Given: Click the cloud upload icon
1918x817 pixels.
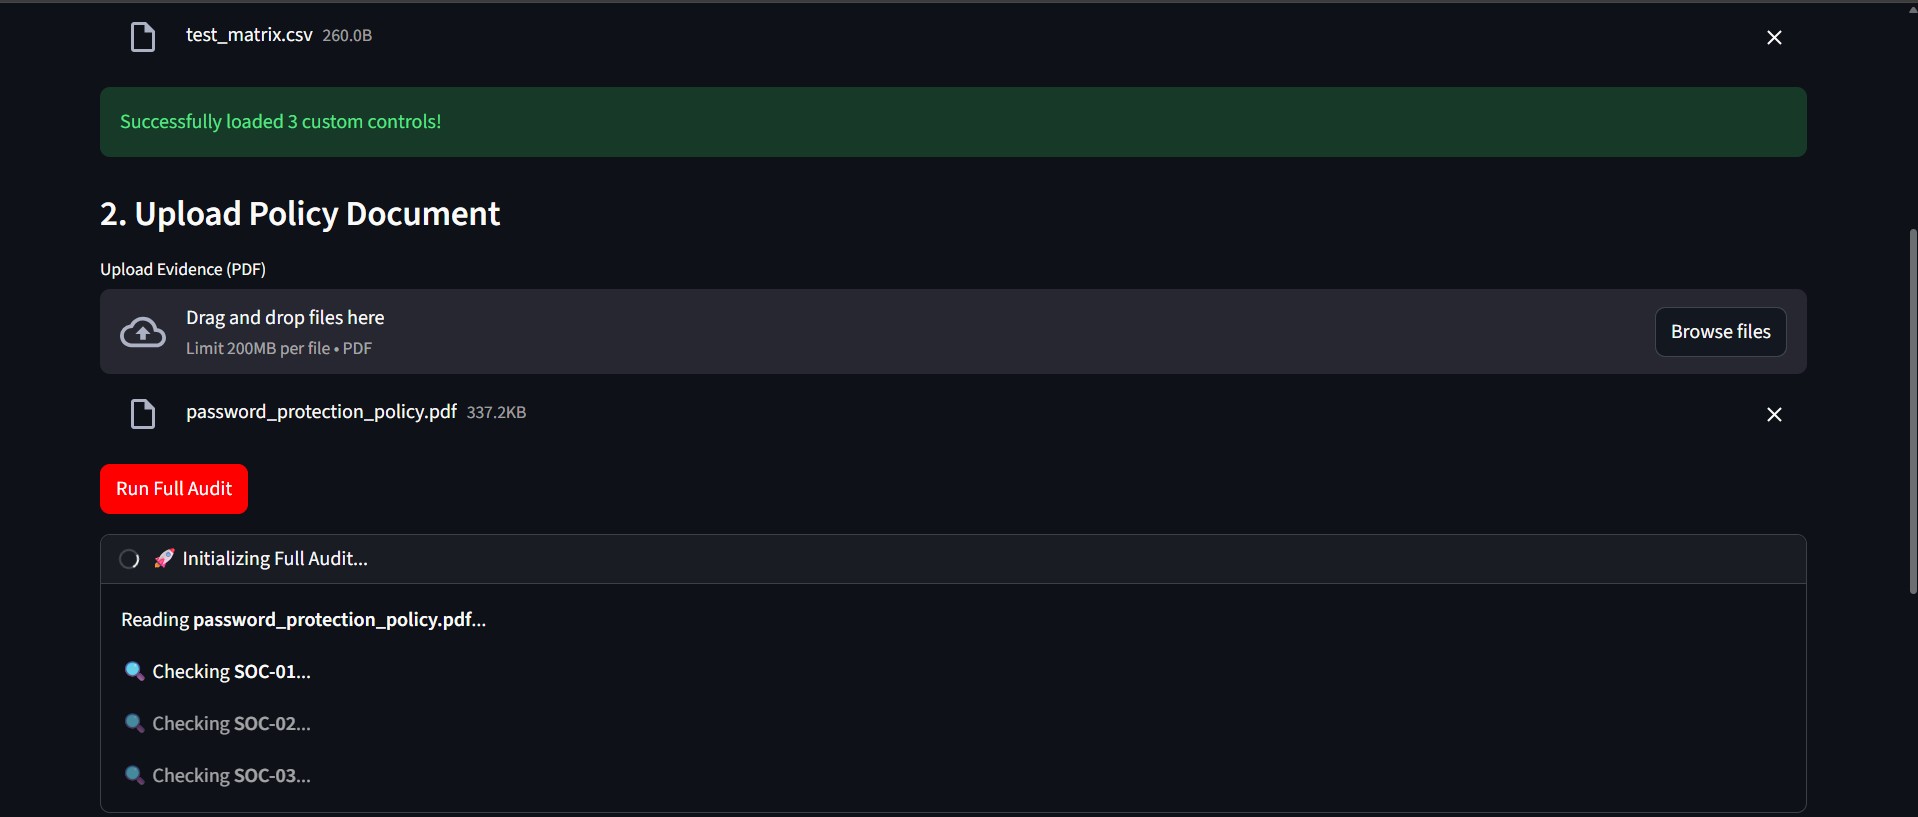Looking at the screenshot, I should click(x=143, y=332).
